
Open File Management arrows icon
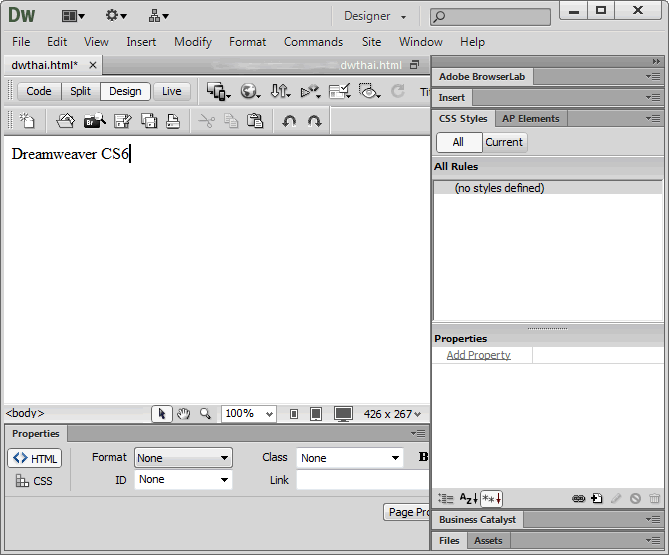pos(280,91)
